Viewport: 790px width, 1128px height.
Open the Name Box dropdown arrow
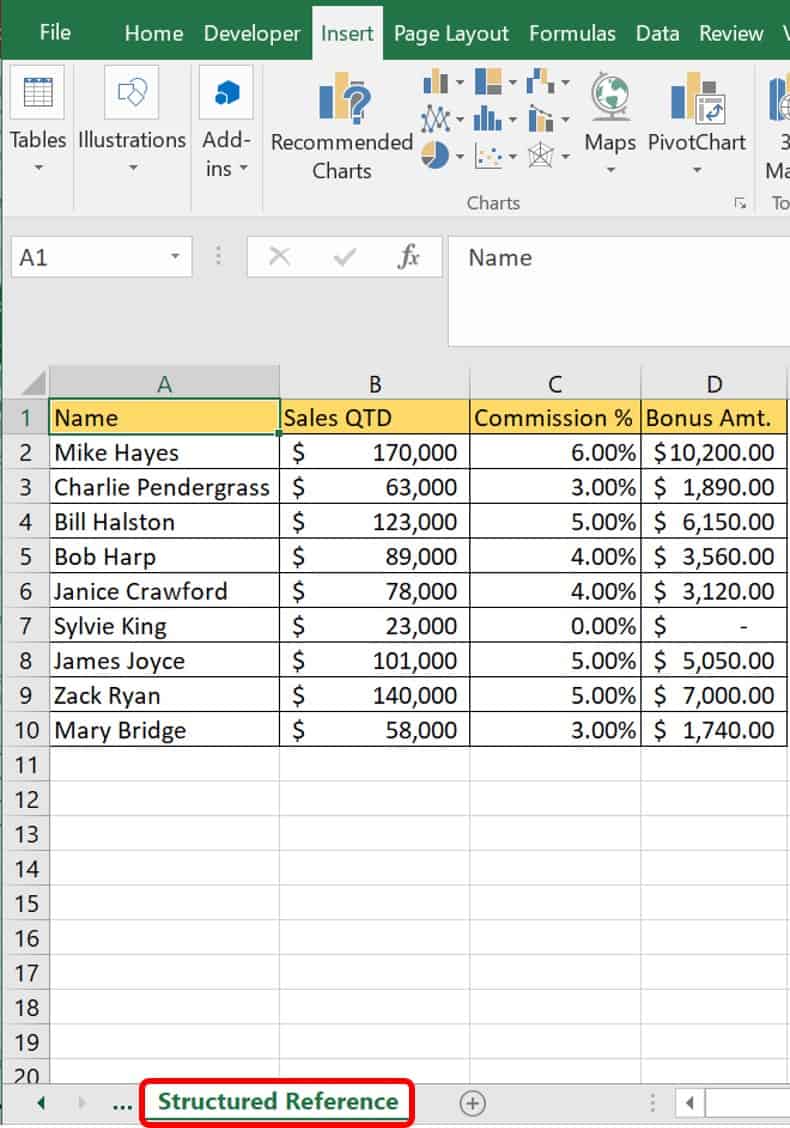[x=175, y=257]
